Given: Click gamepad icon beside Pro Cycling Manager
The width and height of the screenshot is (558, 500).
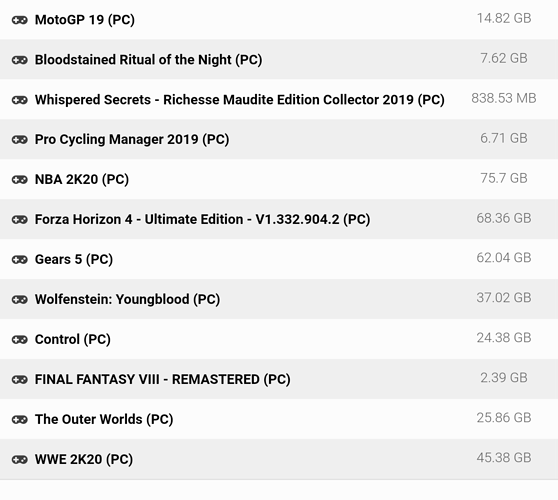Looking at the screenshot, I should 20,140.
